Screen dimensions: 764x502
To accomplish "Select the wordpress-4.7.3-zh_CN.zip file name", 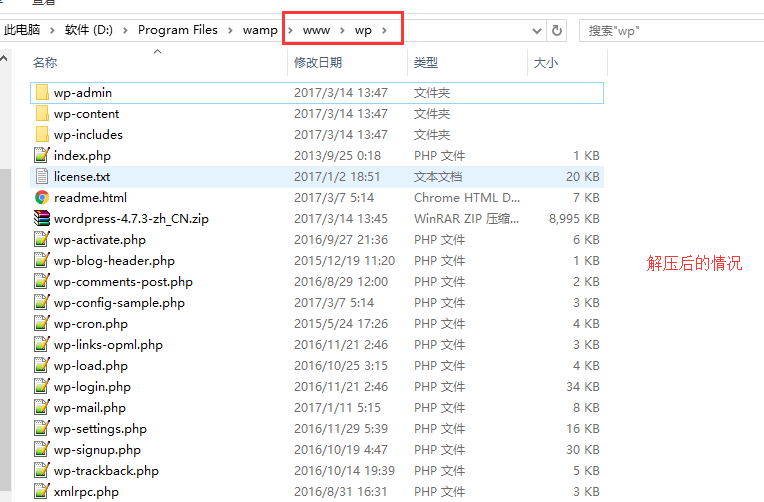I will [x=131, y=218].
